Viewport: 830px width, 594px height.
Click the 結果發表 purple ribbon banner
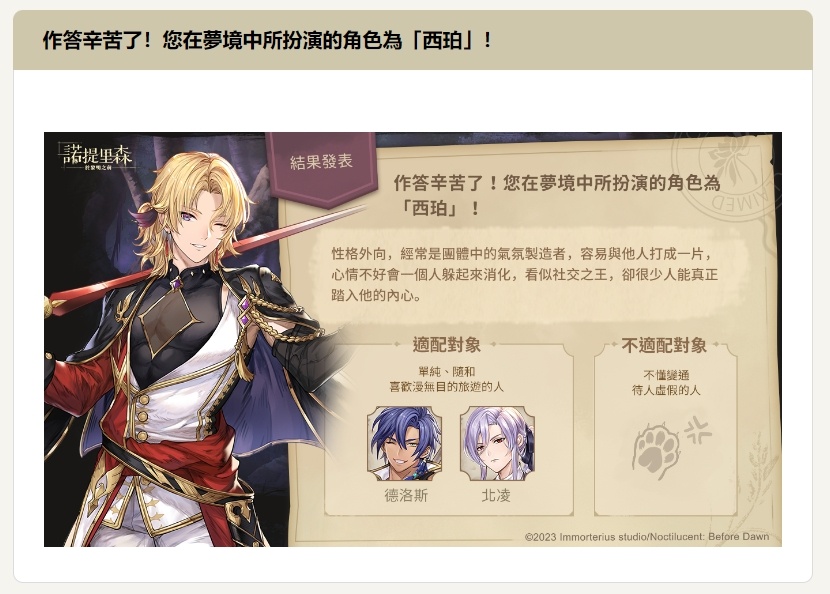pos(321,168)
